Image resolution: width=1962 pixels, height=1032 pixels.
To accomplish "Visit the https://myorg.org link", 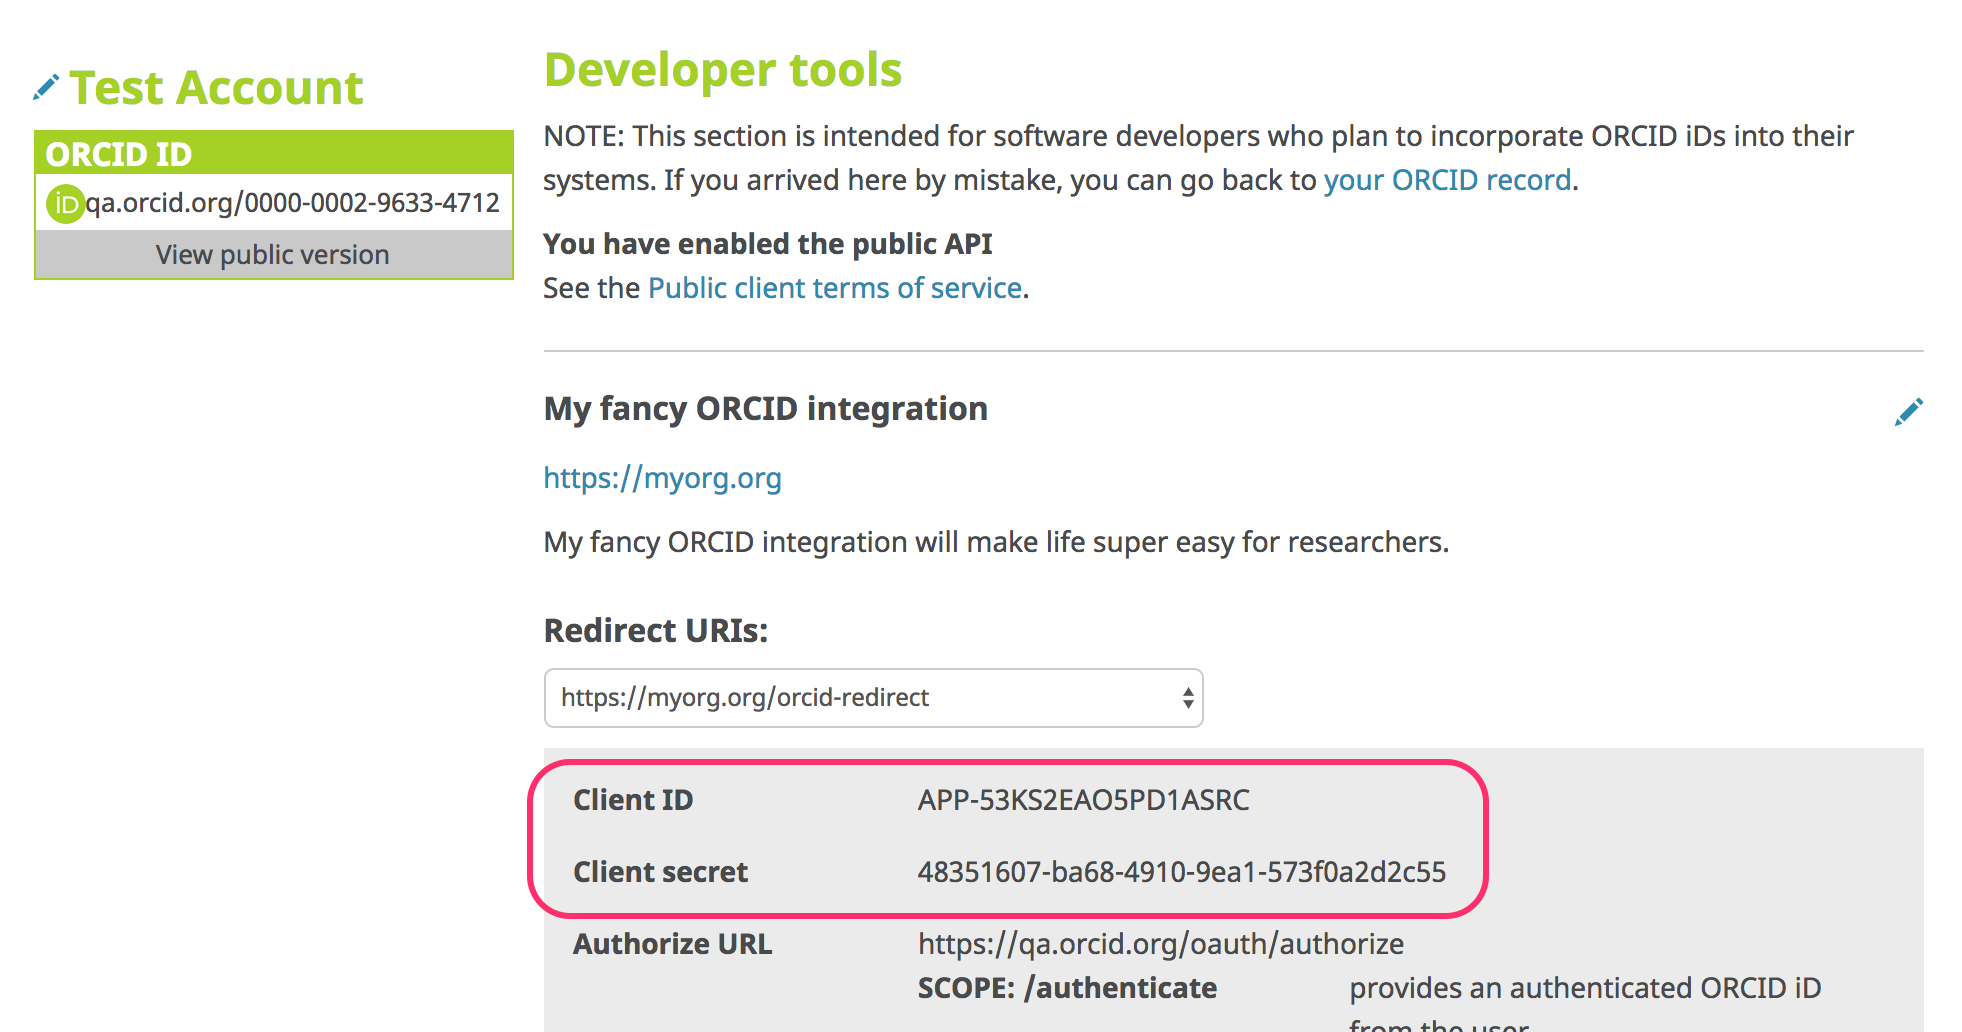I will 662,478.
